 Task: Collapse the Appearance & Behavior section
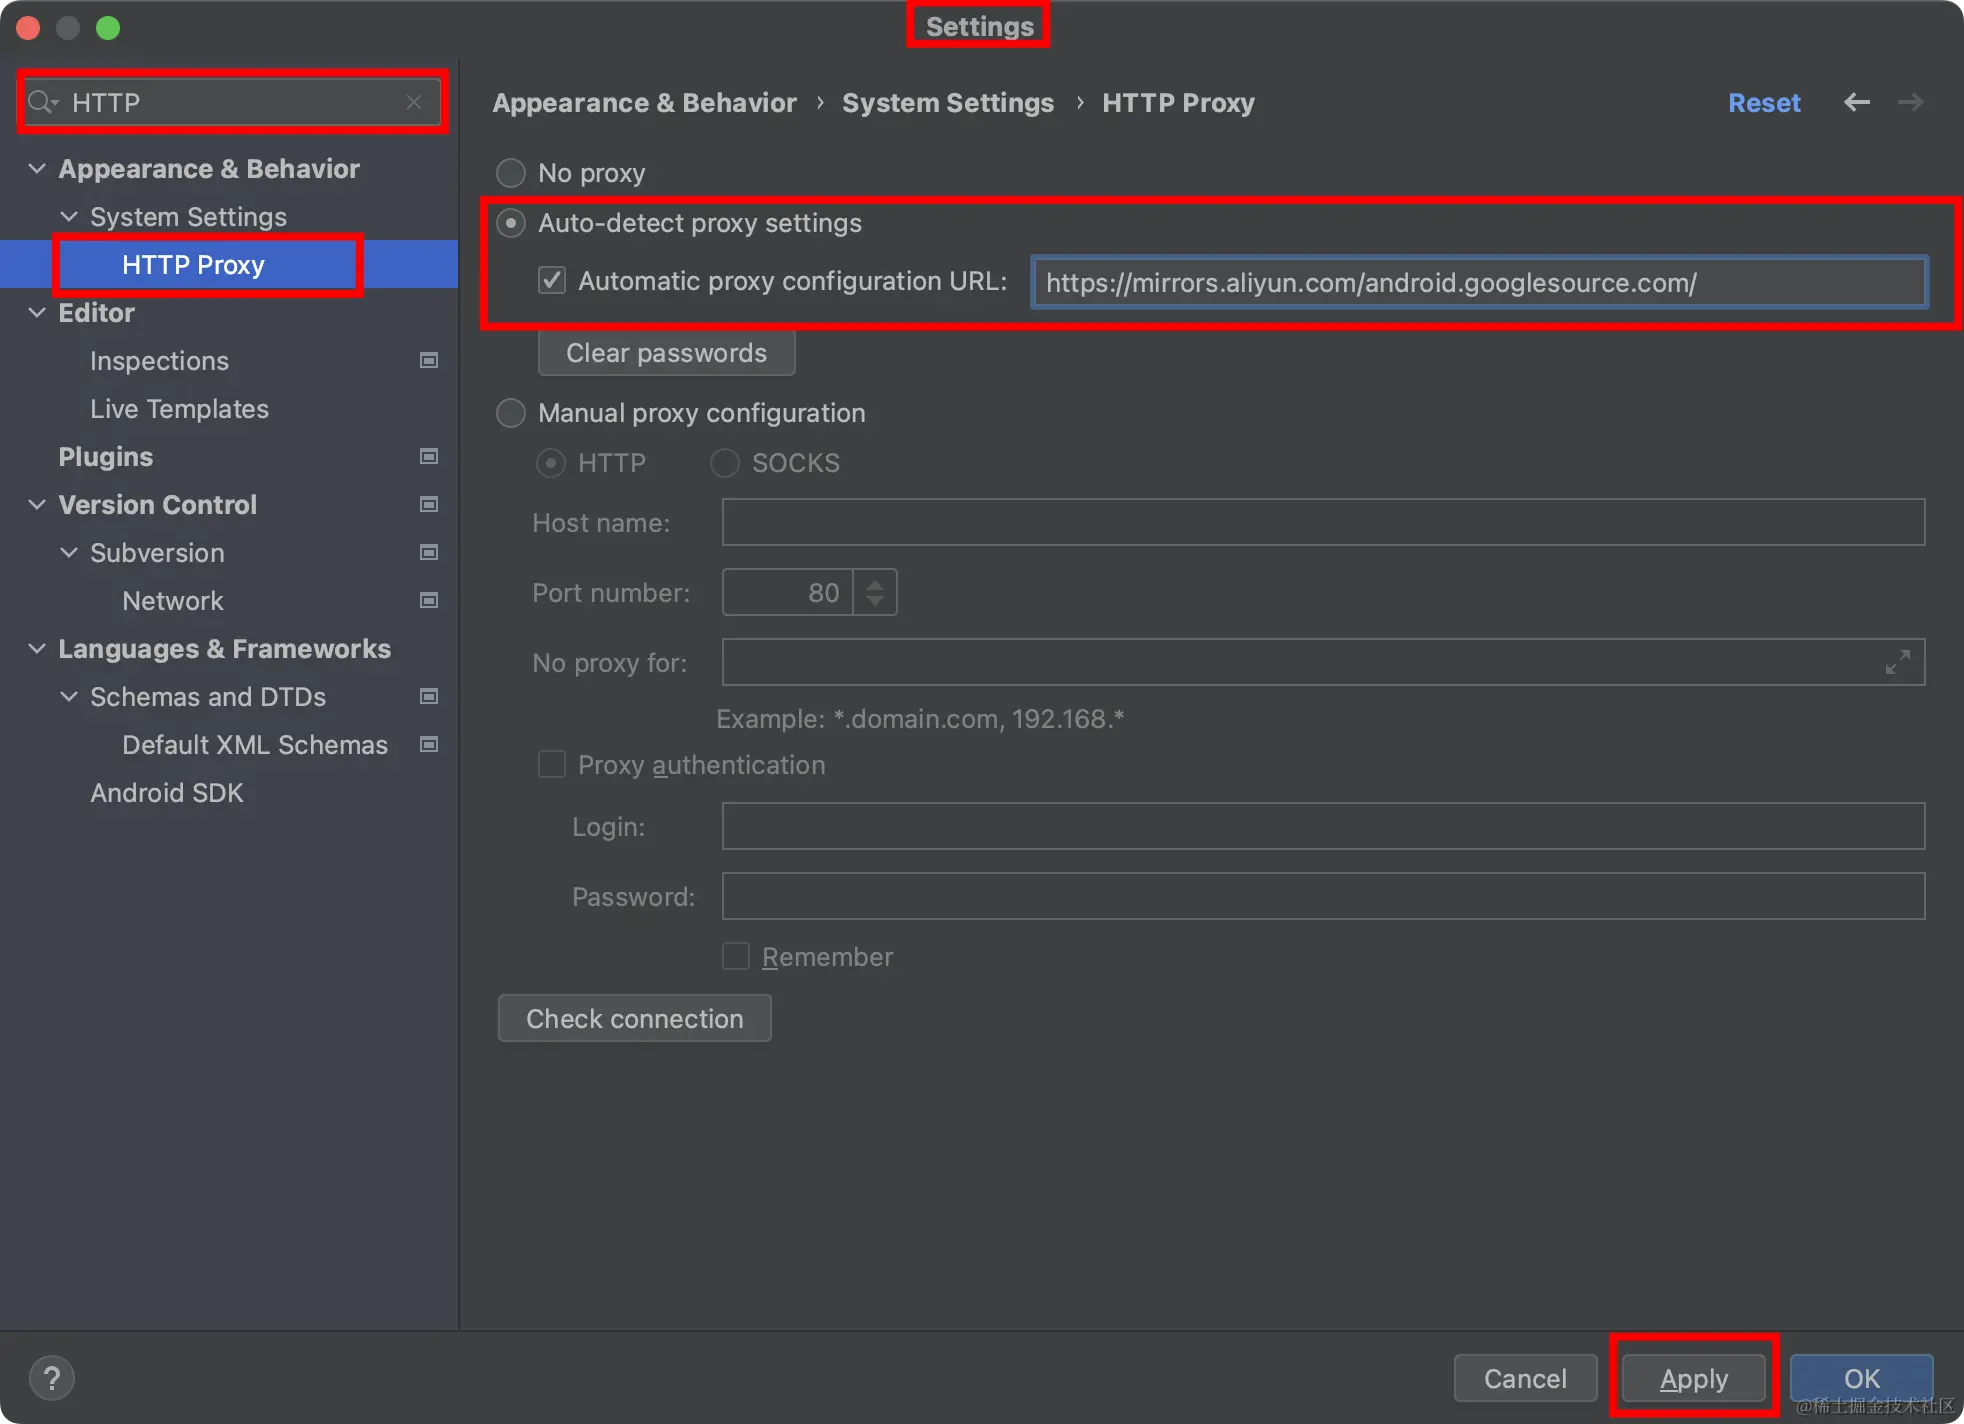tap(37, 168)
